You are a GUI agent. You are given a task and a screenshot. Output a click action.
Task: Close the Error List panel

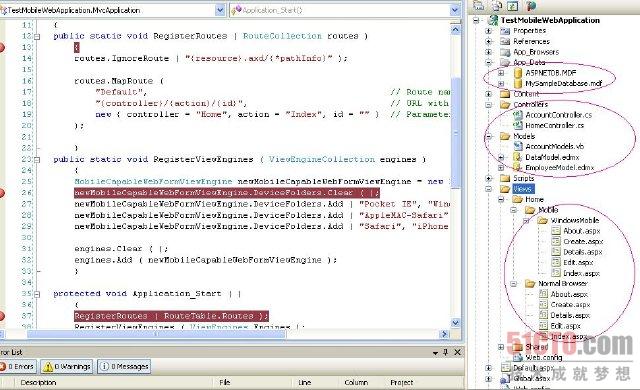click(x=458, y=352)
